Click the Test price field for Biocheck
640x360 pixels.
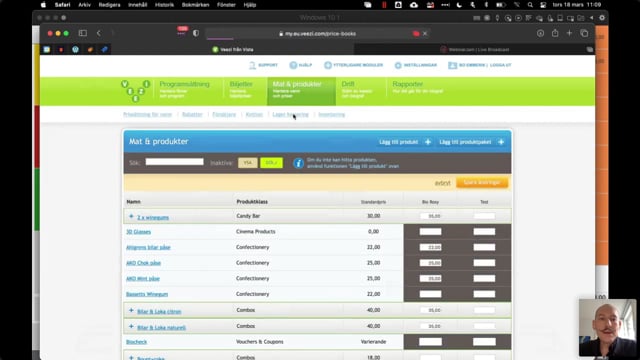click(484, 342)
